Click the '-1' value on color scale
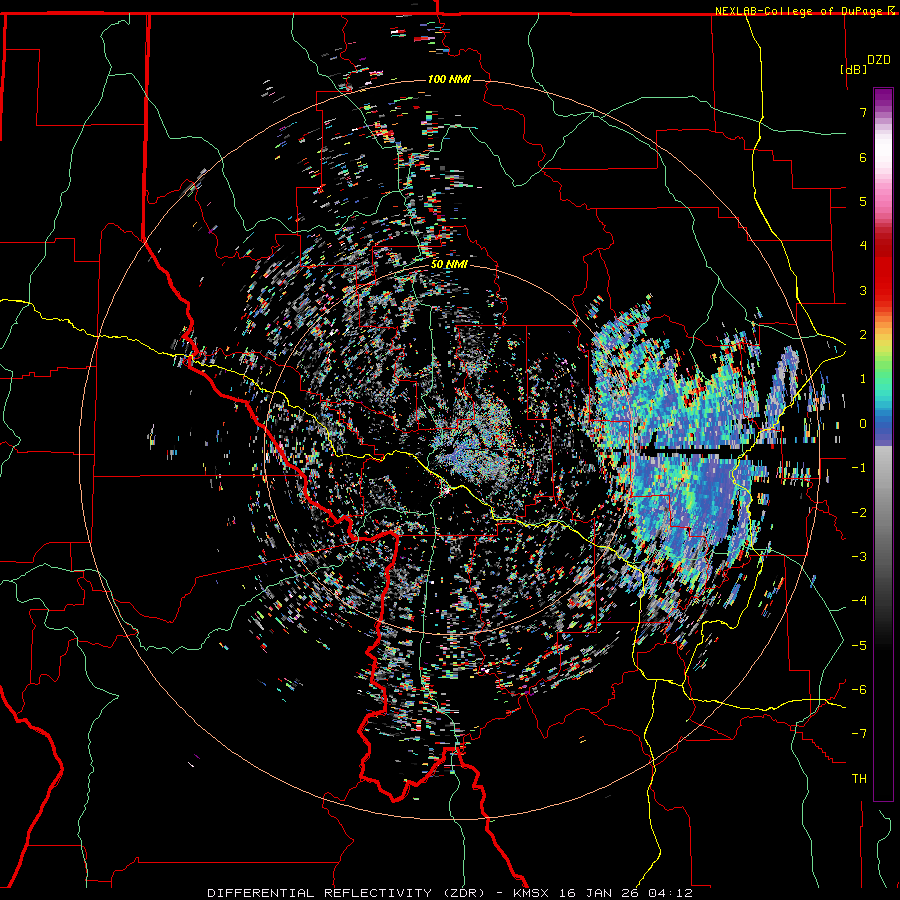 coord(859,468)
